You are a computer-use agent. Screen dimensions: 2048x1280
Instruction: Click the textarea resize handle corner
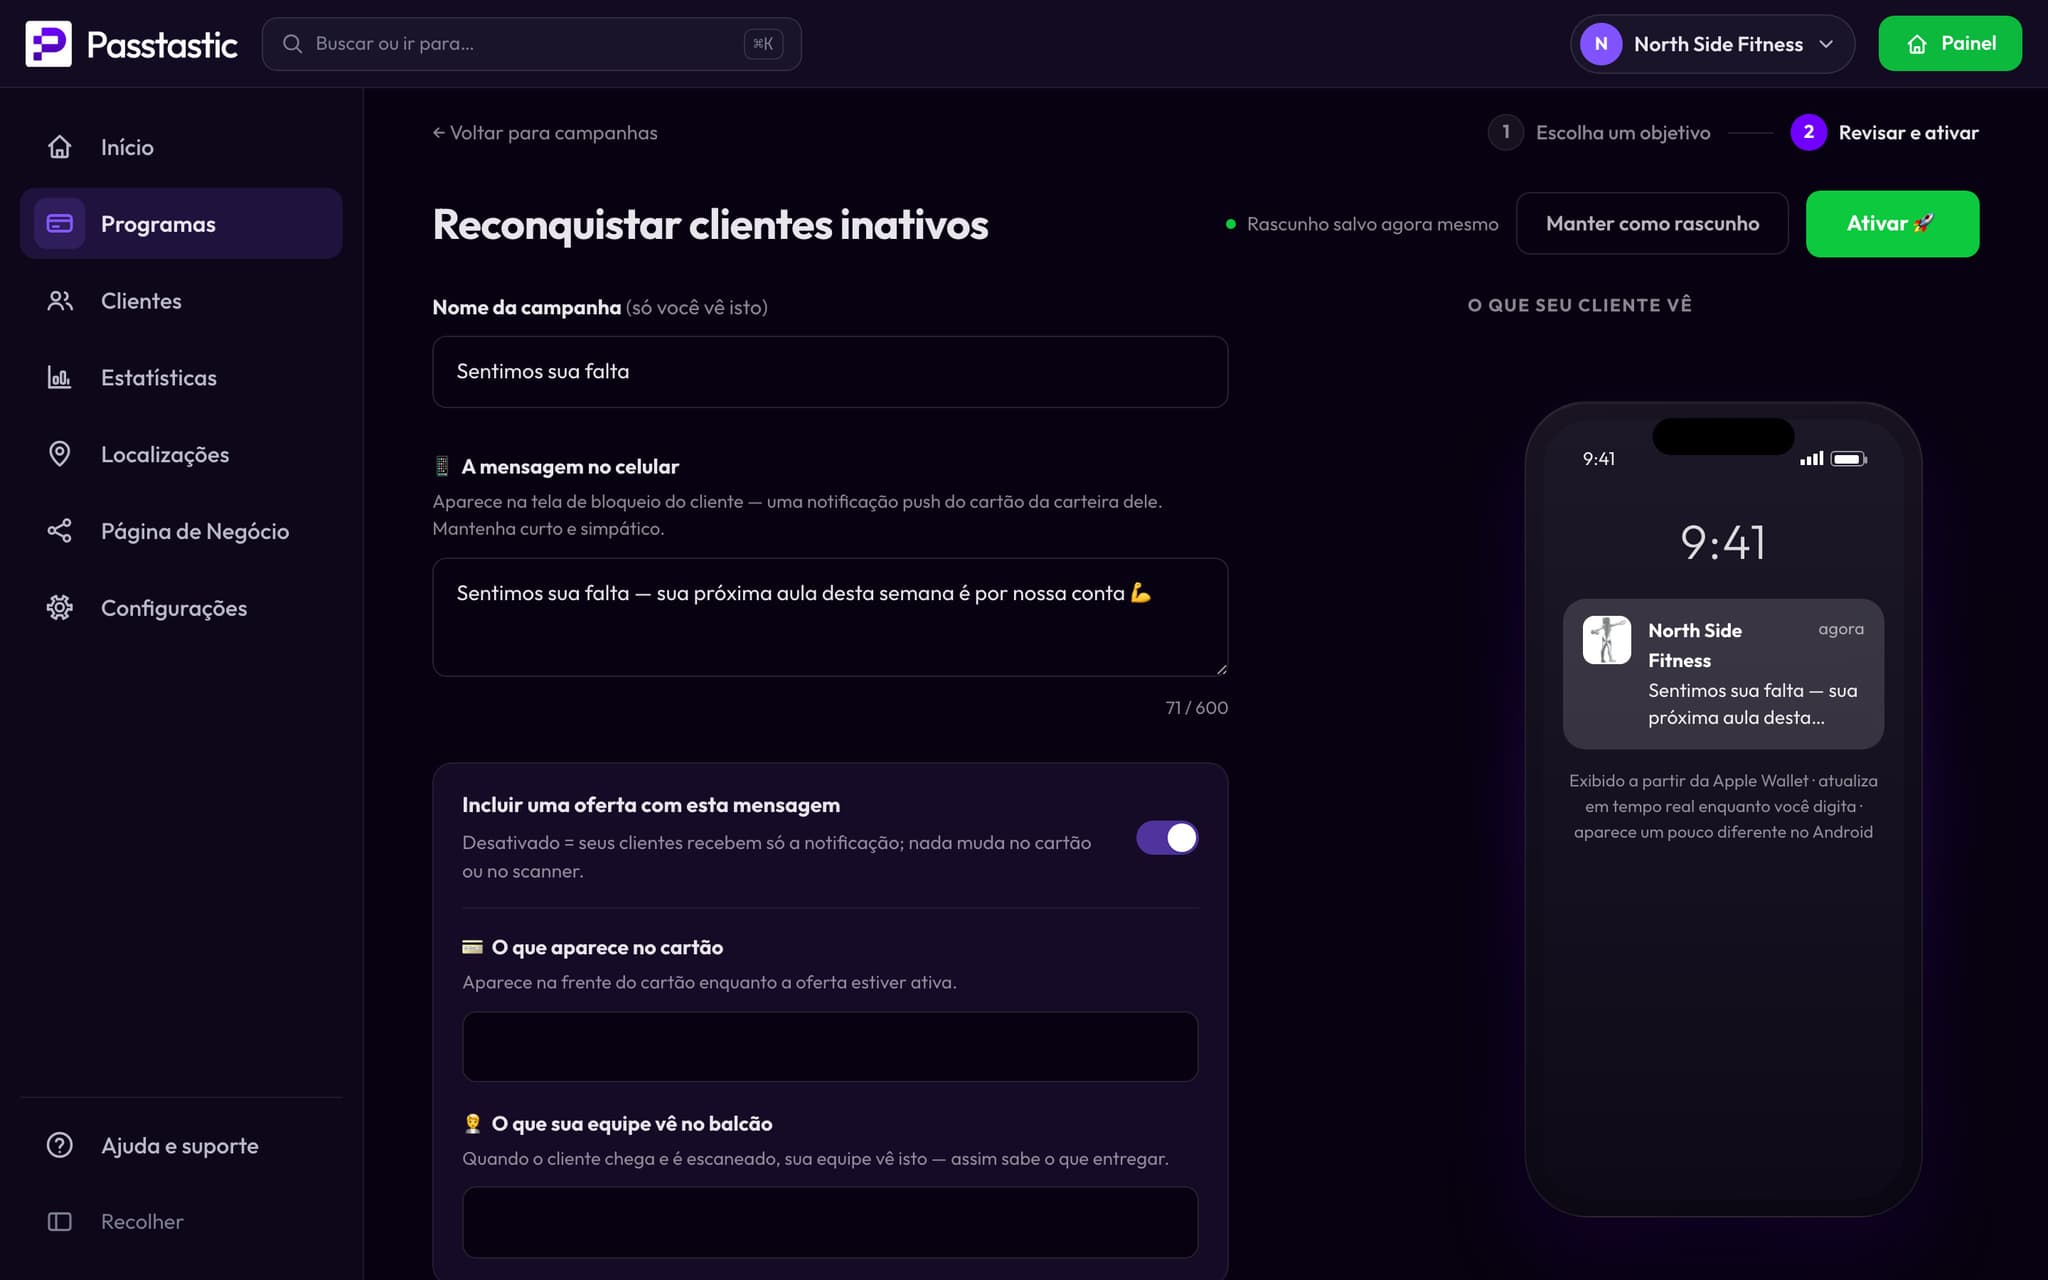click(1221, 669)
